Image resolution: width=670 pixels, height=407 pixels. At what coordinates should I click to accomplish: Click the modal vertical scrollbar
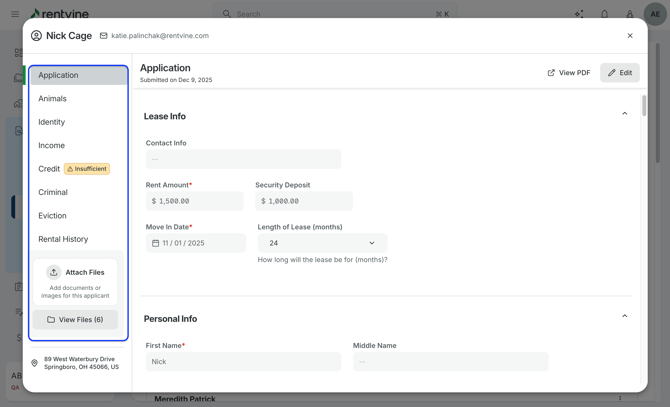[x=644, y=106]
